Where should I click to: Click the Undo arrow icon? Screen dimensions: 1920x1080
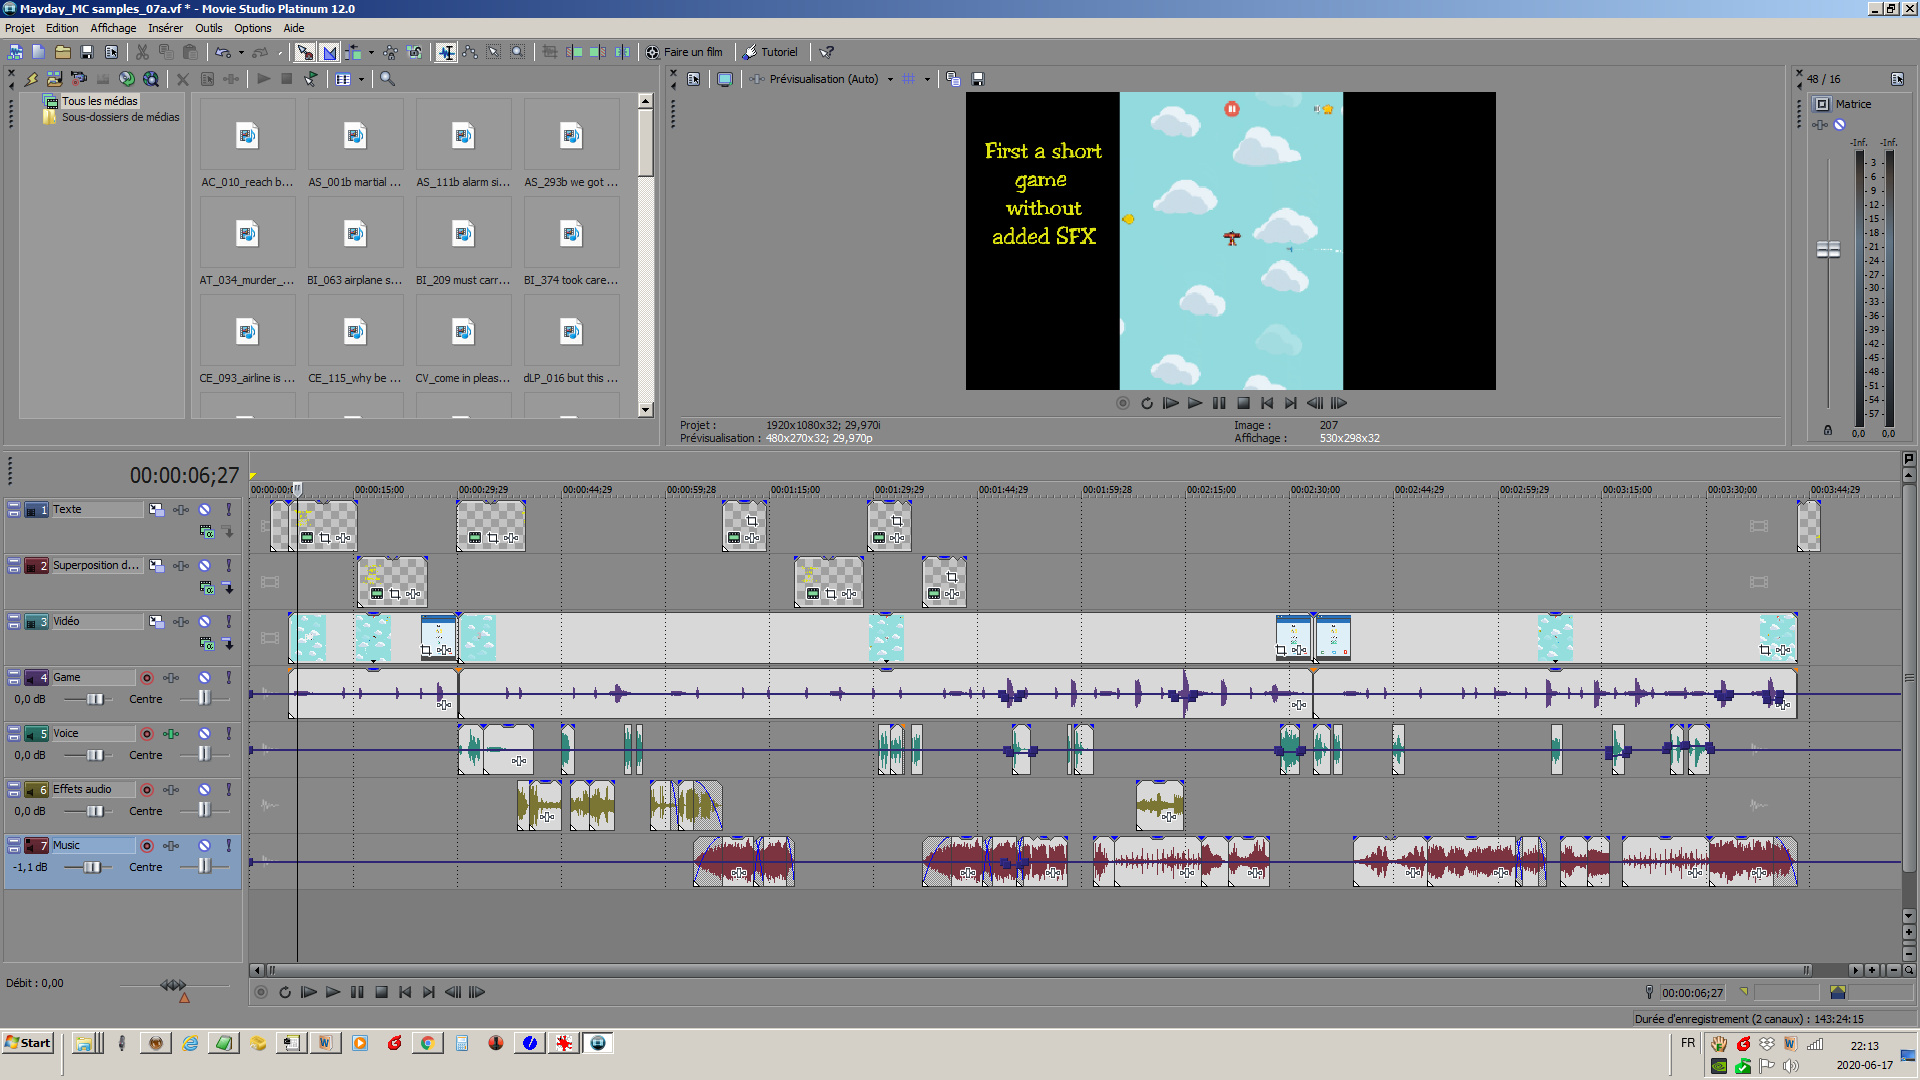tap(222, 52)
